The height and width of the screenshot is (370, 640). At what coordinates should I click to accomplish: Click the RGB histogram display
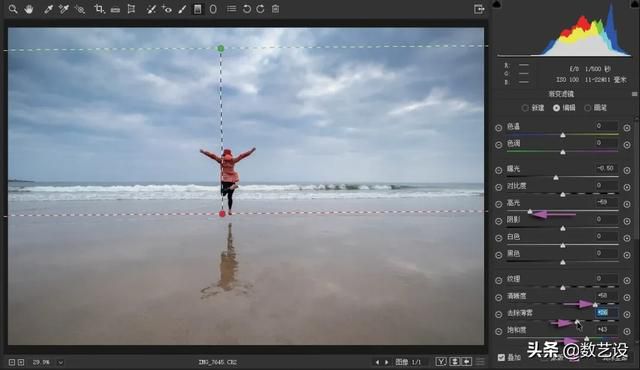pyautogui.click(x=564, y=29)
